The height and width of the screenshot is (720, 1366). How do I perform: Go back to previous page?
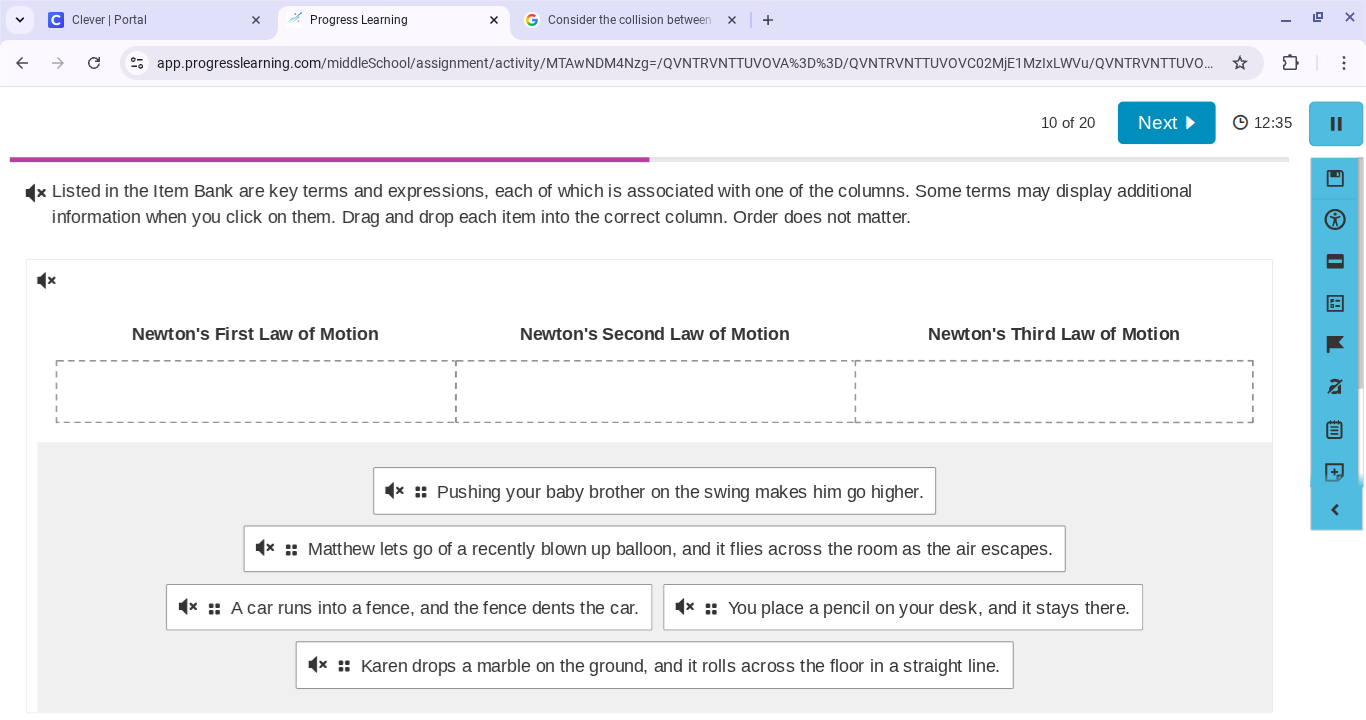(x=22, y=63)
